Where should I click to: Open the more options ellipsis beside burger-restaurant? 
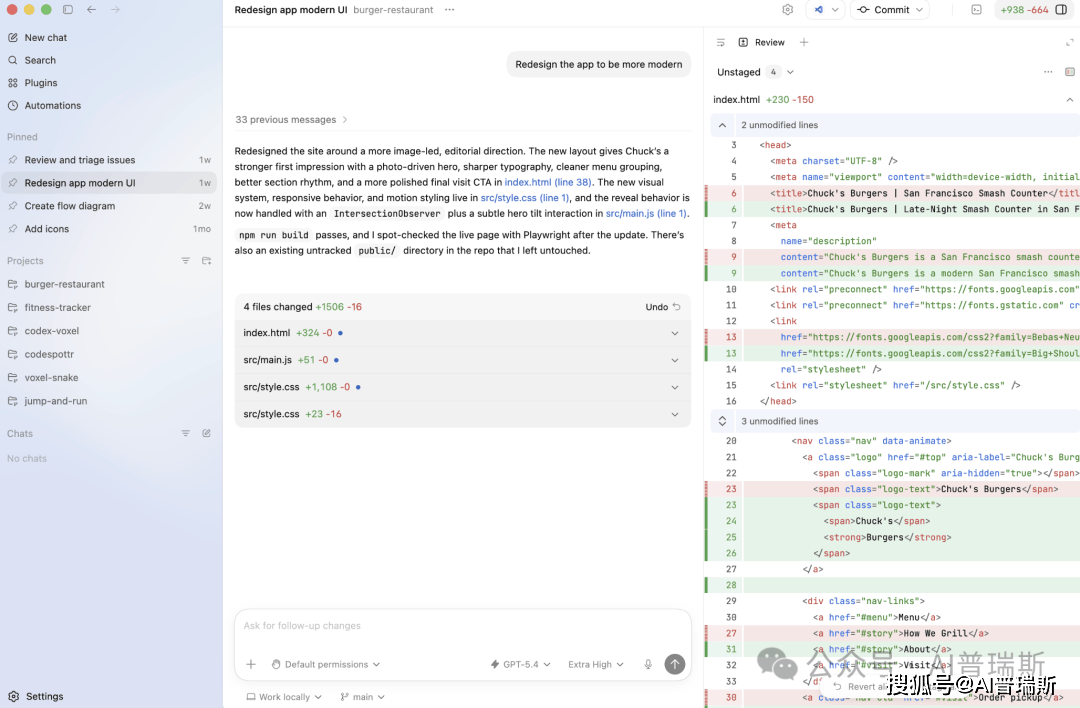coord(449,10)
